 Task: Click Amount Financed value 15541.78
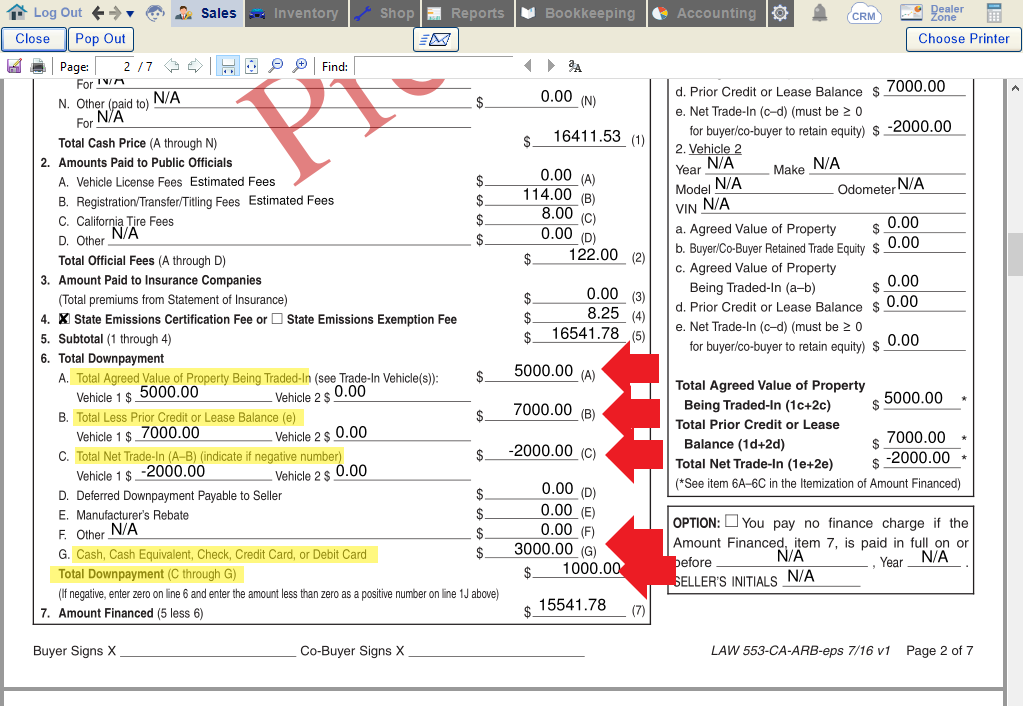point(572,606)
